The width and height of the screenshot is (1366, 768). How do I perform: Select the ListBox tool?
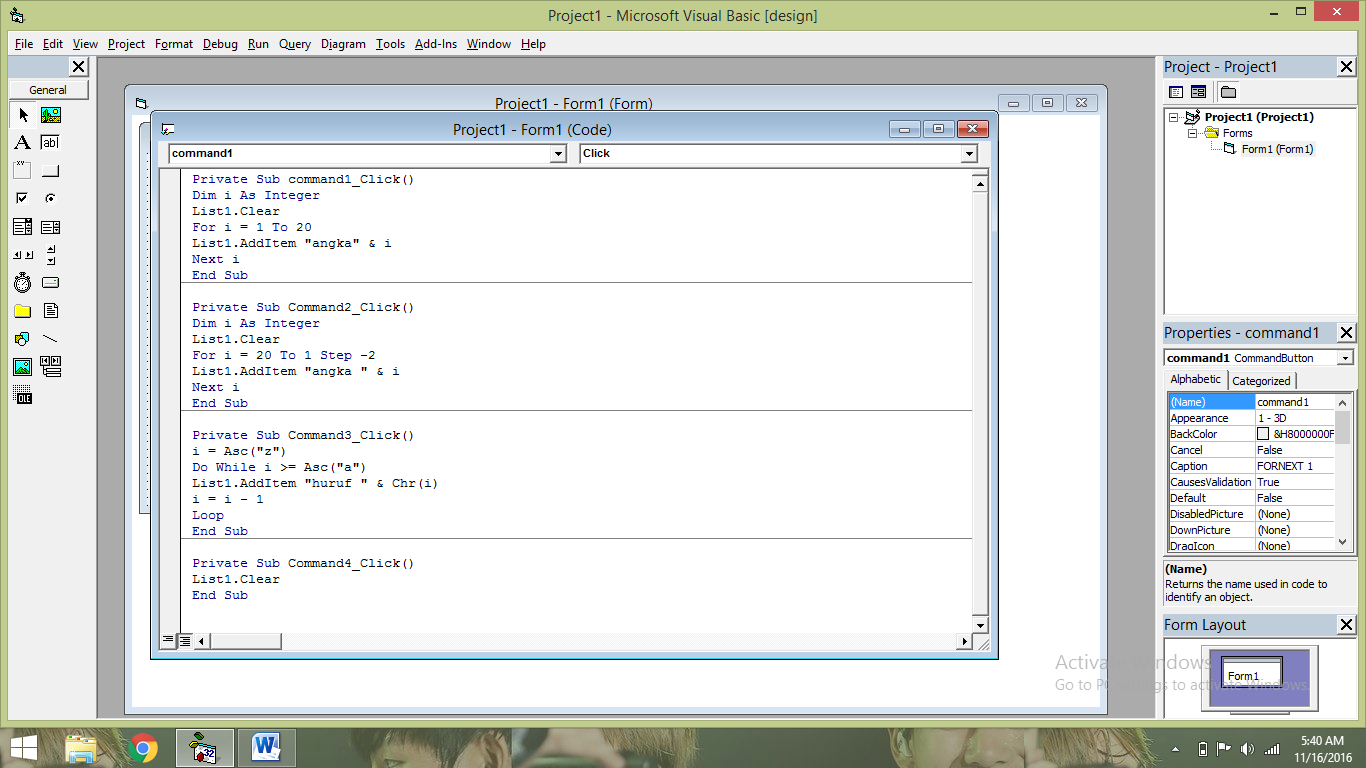51,226
